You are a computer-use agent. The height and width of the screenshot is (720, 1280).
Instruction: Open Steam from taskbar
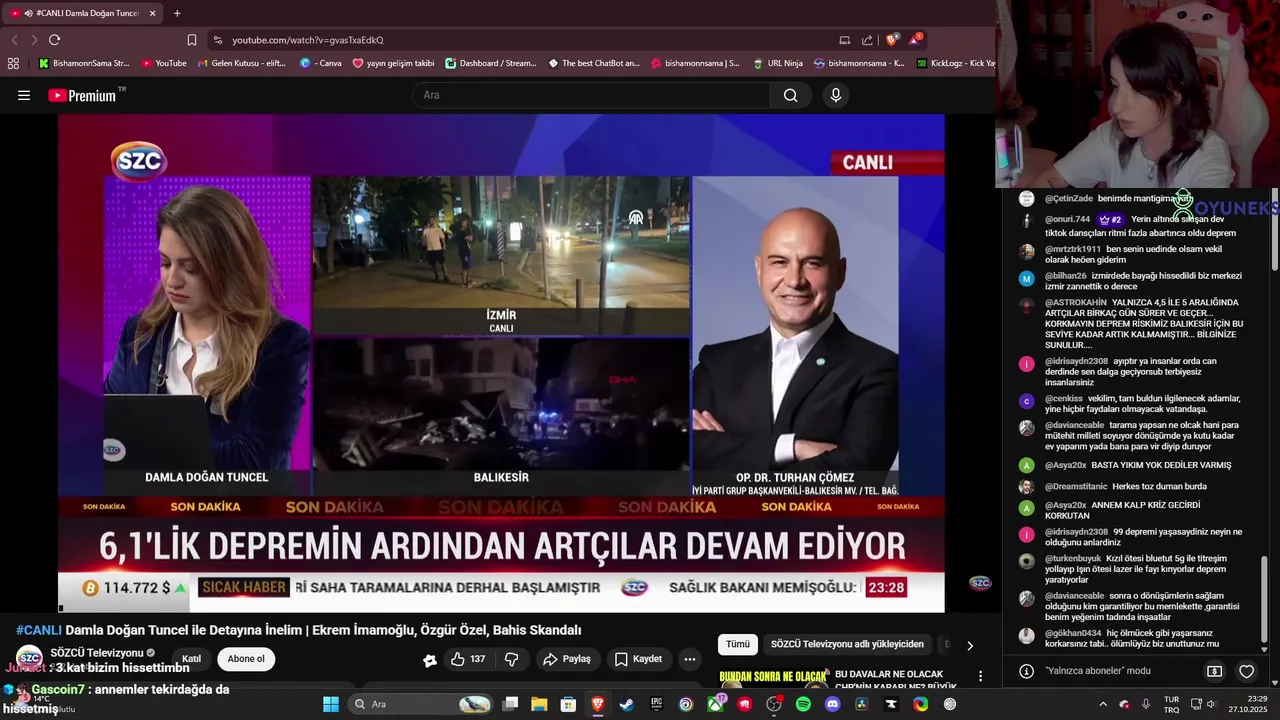point(627,704)
